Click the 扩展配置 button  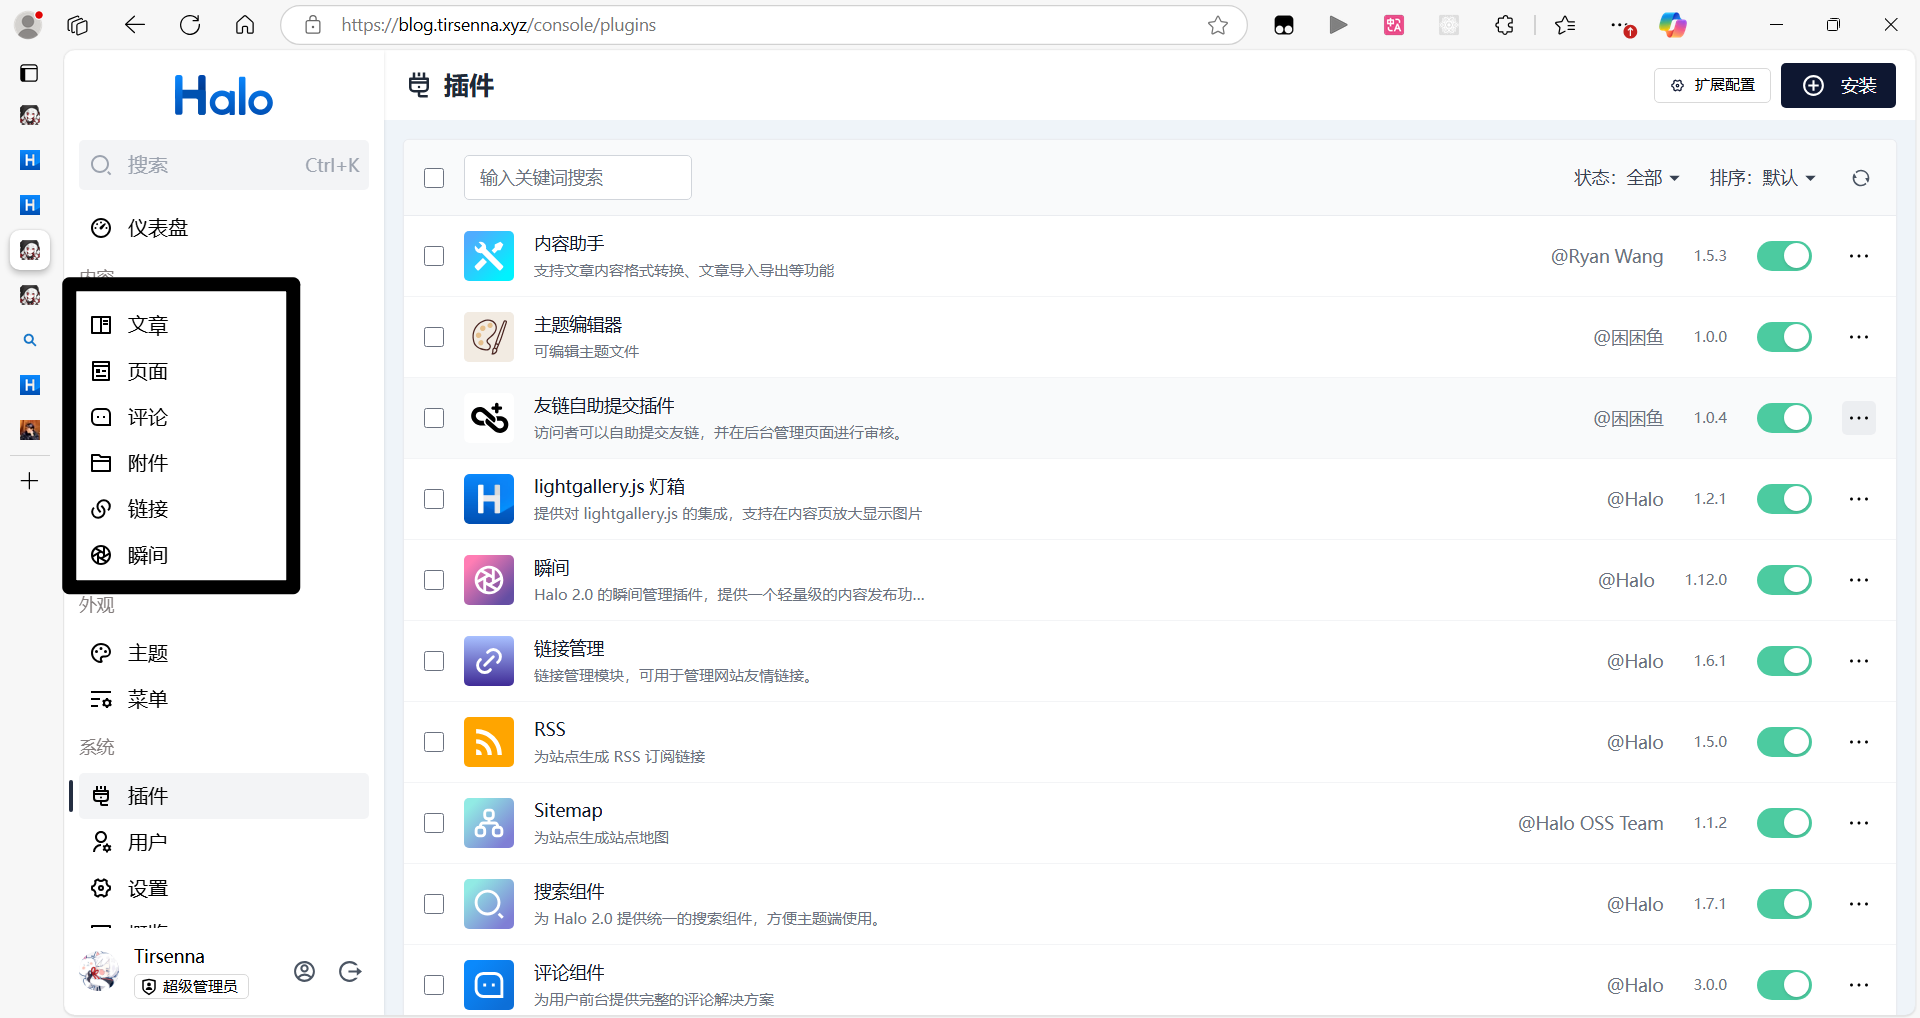coord(1712,86)
